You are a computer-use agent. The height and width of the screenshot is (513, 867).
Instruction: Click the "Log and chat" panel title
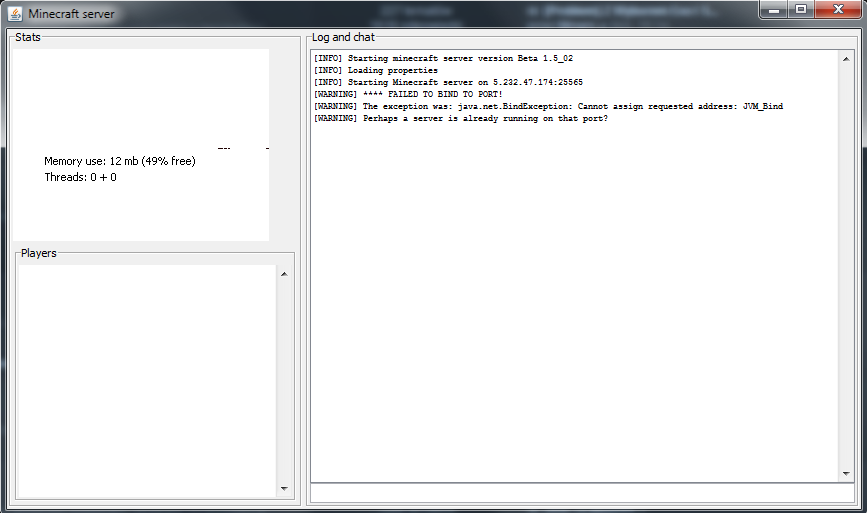(343, 37)
